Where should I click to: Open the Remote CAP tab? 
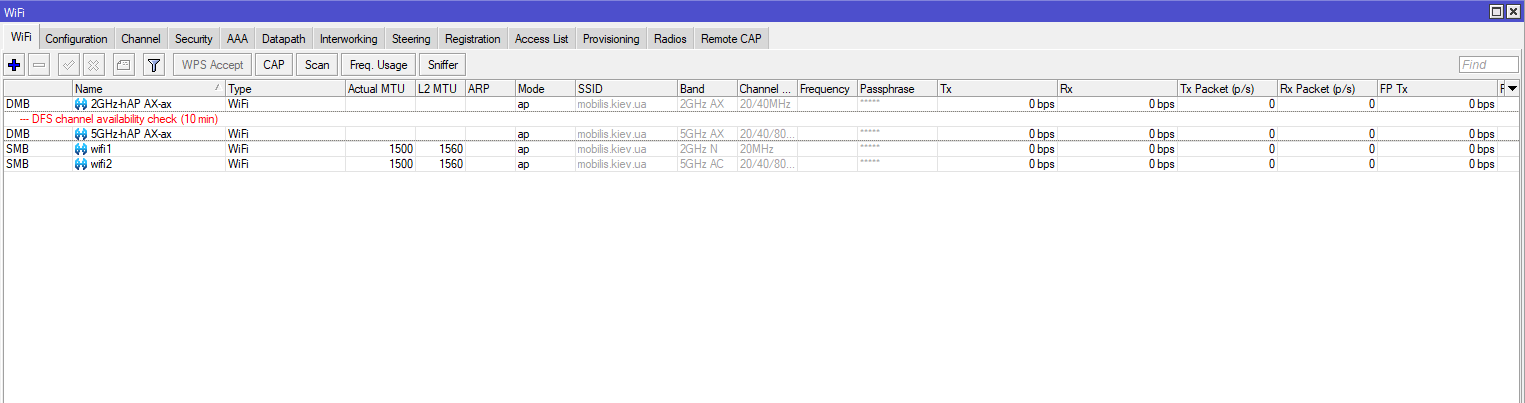(x=731, y=39)
